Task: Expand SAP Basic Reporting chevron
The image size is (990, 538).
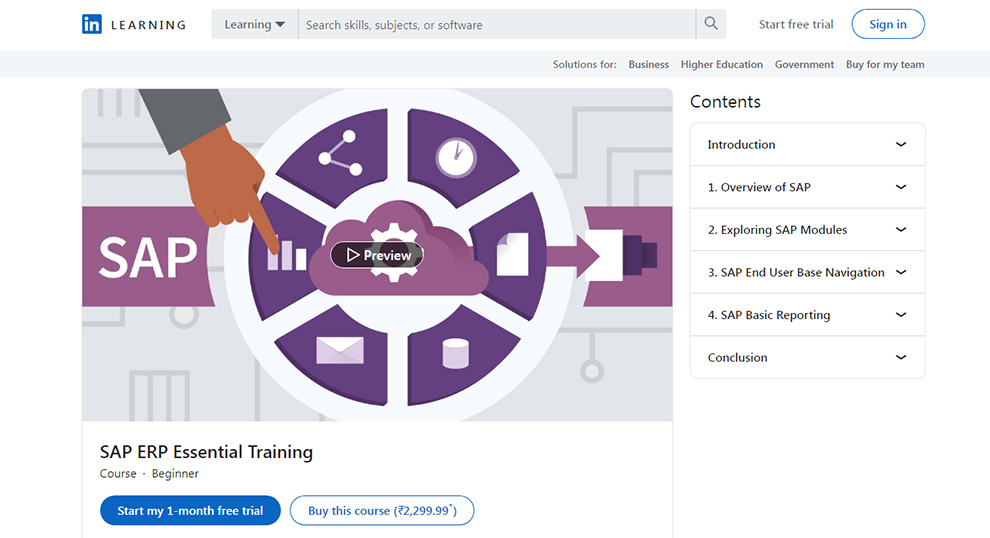Action: 901,314
